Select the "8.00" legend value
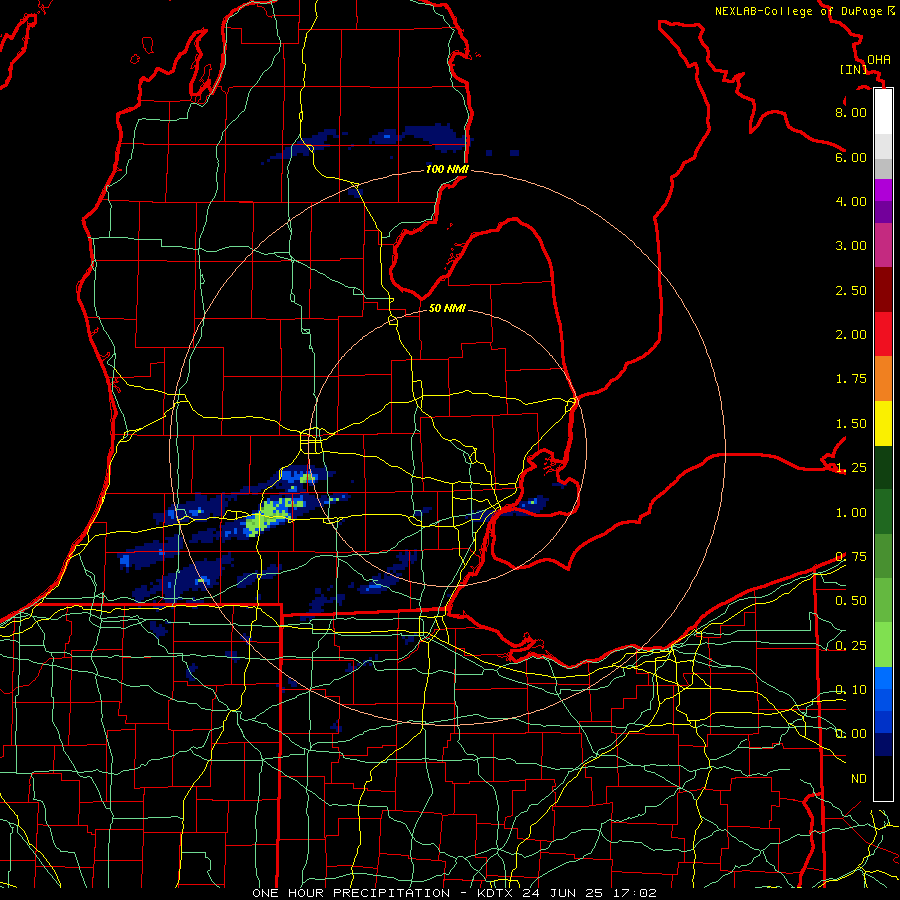The image size is (900, 900). (851, 112)
